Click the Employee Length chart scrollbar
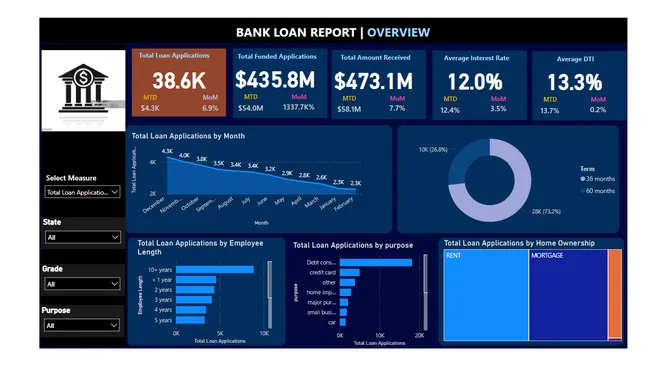 270,294
